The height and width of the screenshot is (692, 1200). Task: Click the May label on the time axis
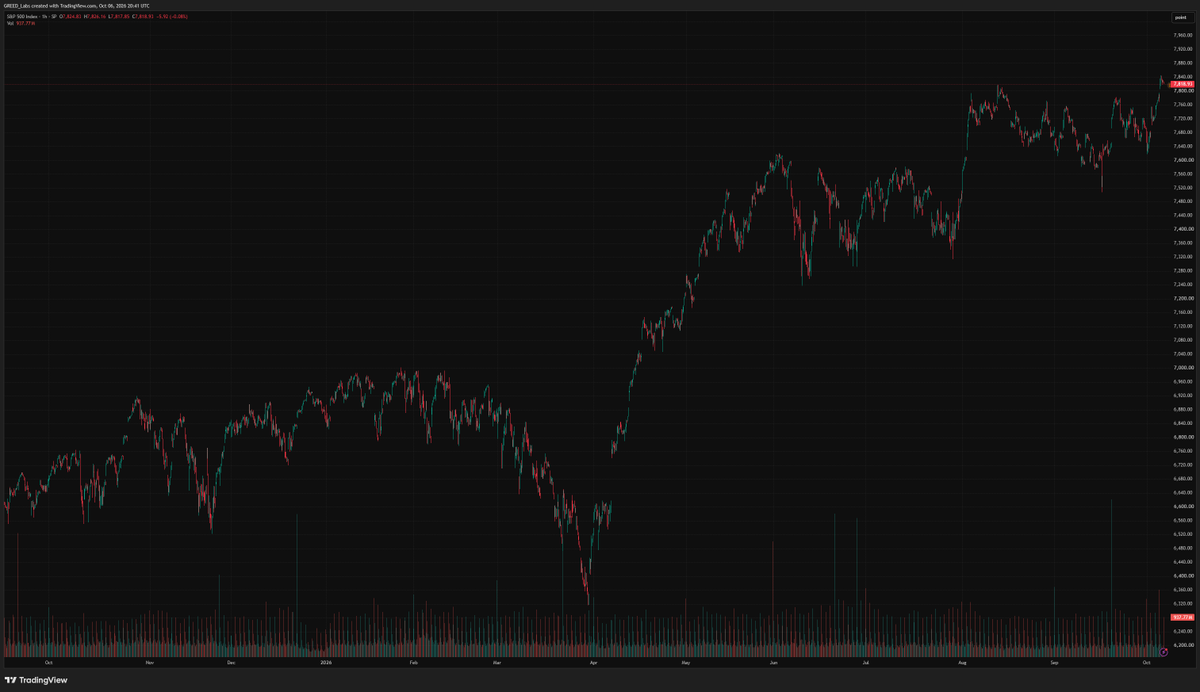[685, 663]
